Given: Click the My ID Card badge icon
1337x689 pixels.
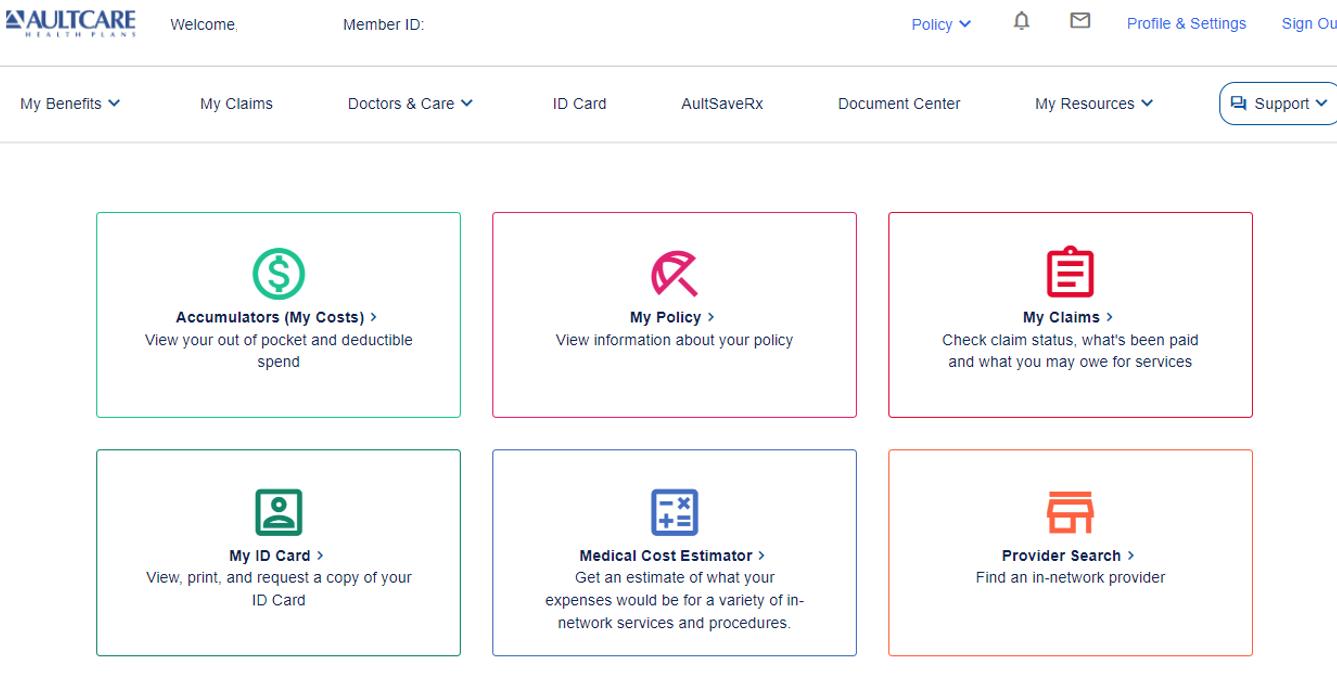Looking at the screenshot, I should tap(278, 511).
